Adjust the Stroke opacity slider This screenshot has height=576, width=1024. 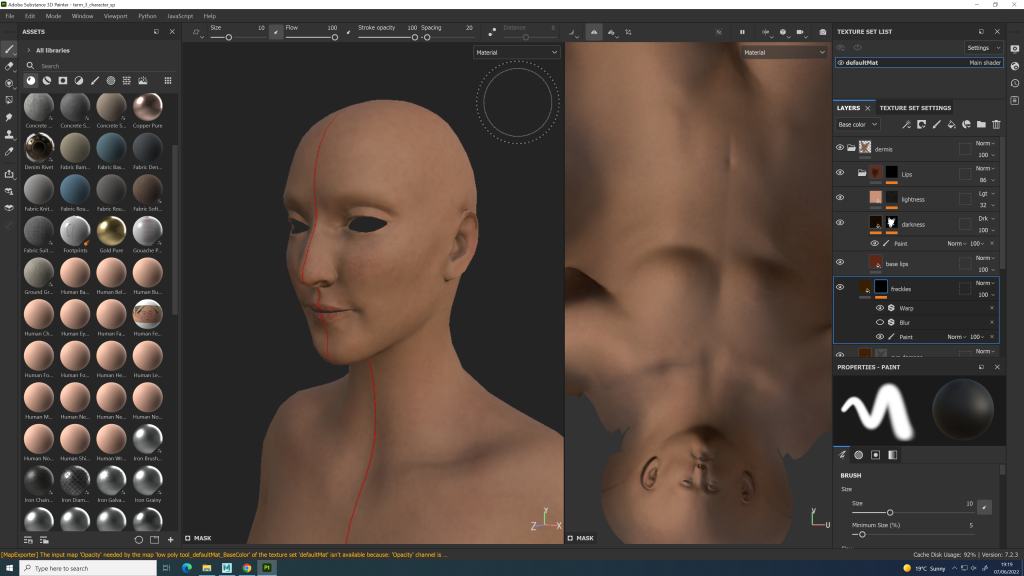[x=387, y=37]
